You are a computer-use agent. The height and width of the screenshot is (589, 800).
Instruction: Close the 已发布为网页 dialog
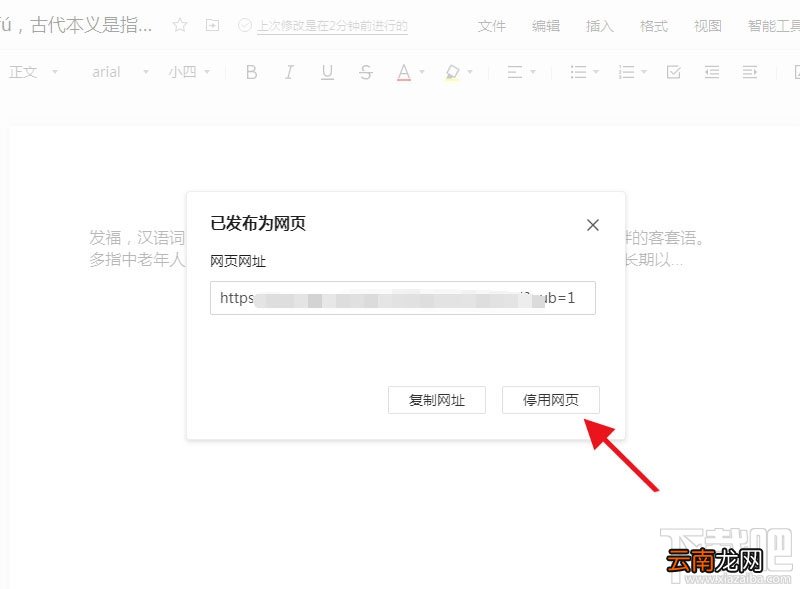[x=592, y=225]
